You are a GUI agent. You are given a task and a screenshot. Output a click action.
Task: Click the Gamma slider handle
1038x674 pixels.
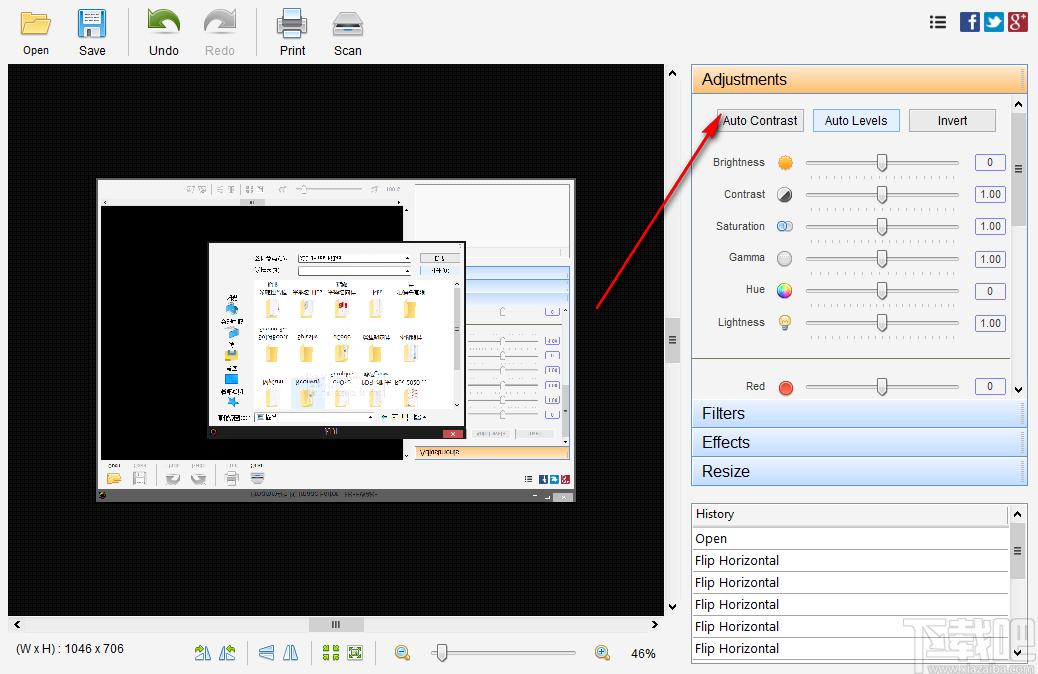(x=882, y=258)
